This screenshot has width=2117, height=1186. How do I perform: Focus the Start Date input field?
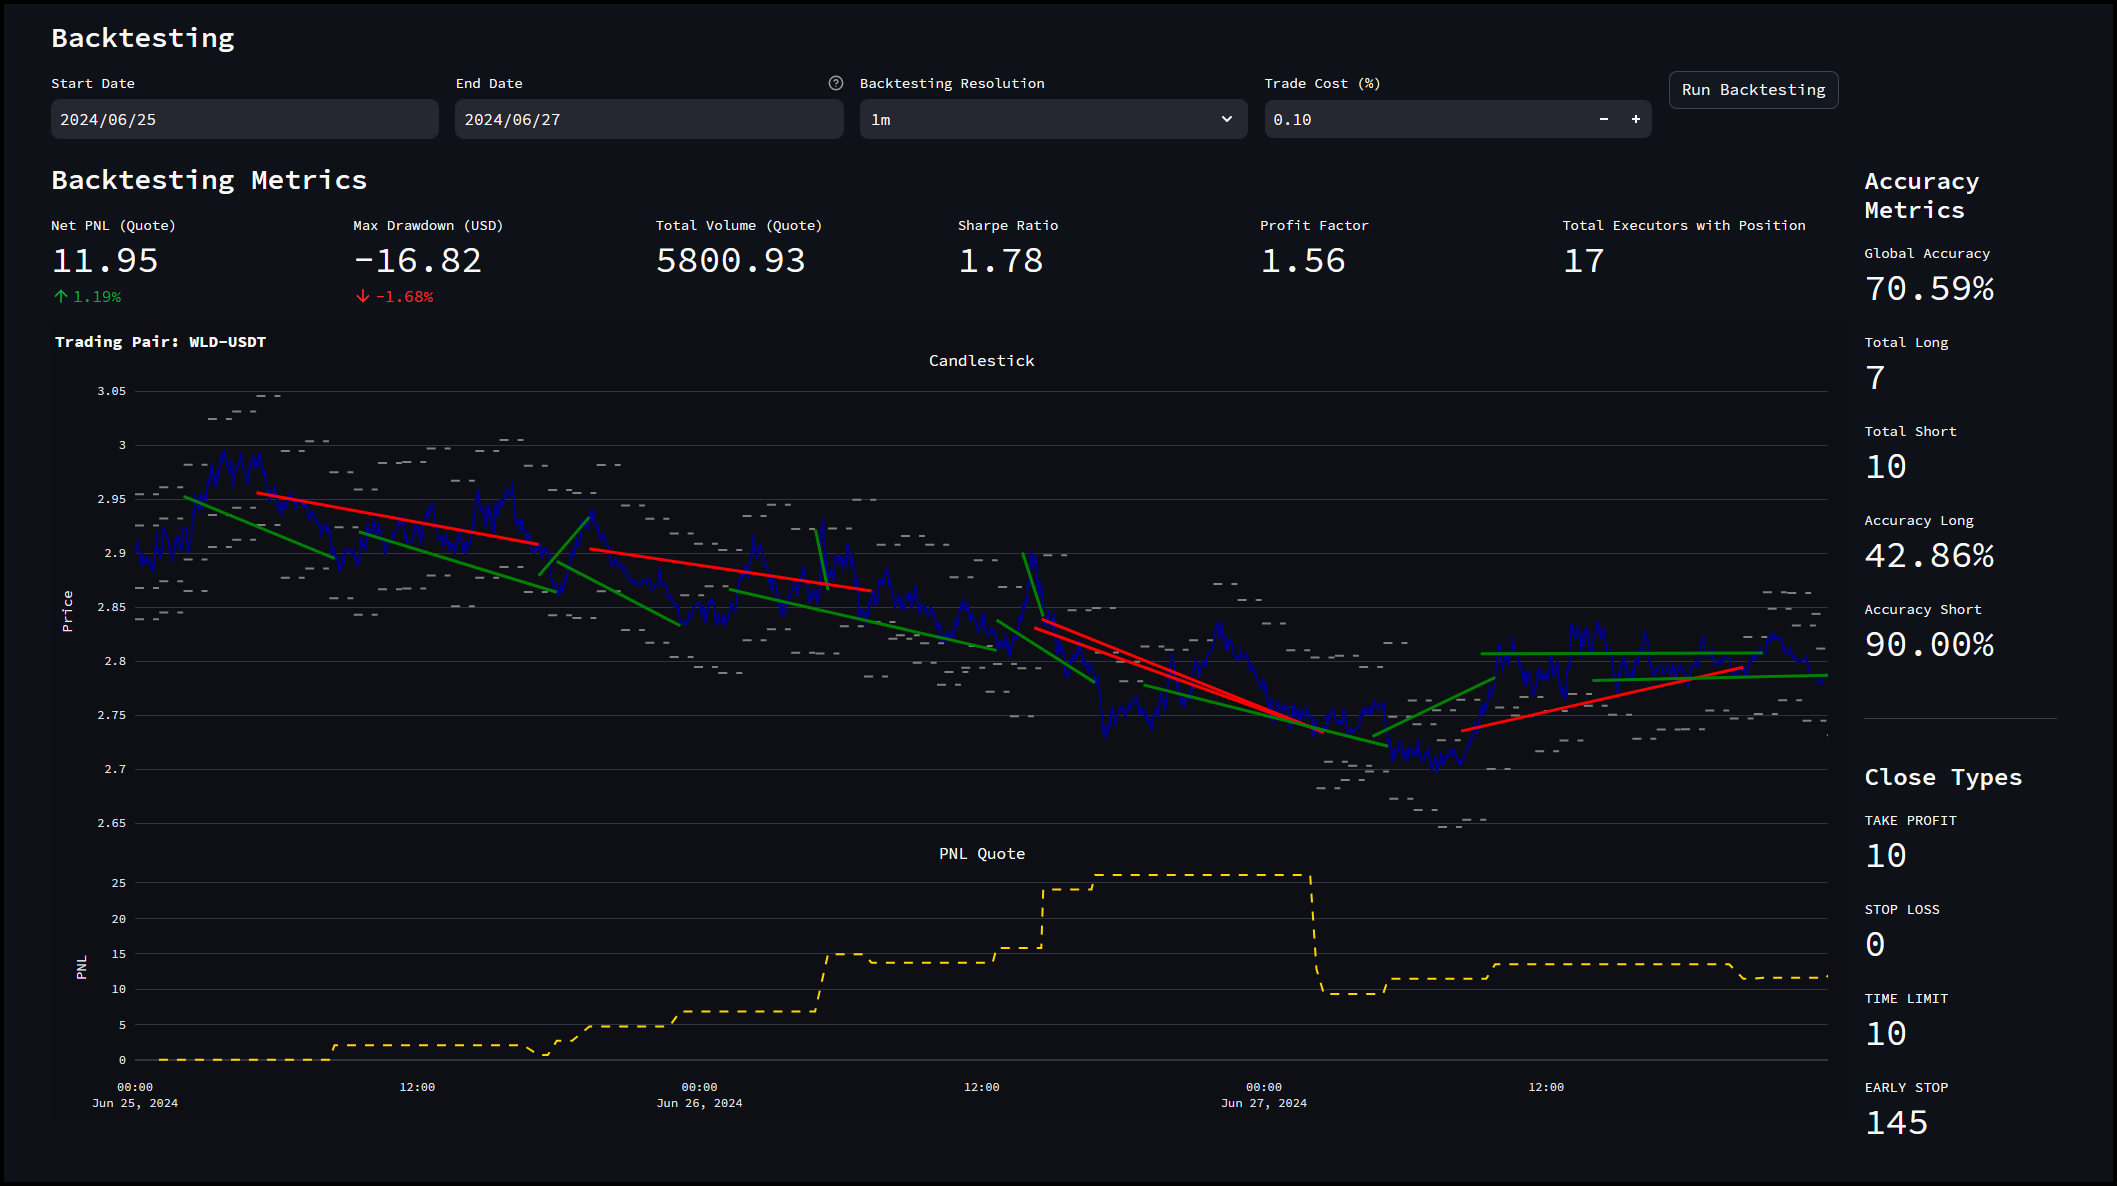point(244,119)
